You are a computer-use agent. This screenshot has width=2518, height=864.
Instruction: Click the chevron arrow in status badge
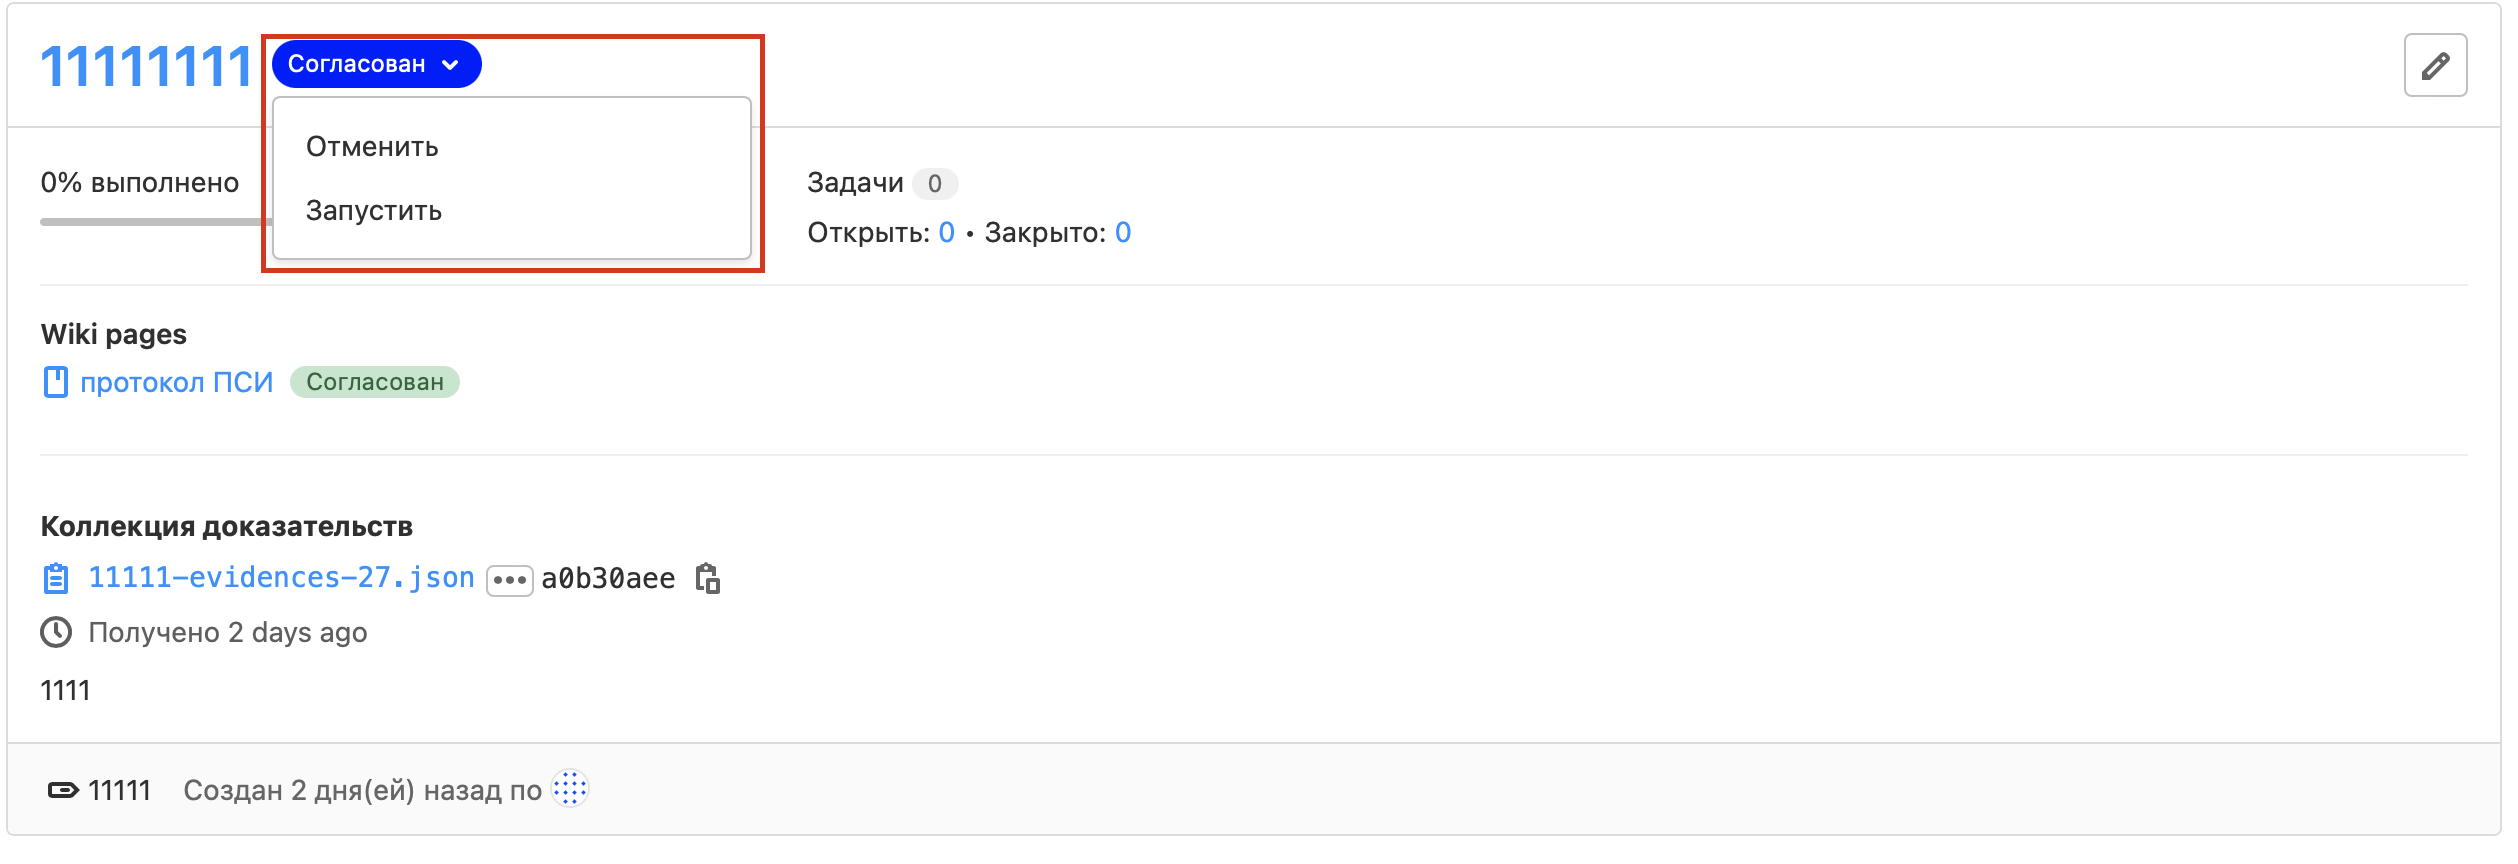[x=451, y=65]
